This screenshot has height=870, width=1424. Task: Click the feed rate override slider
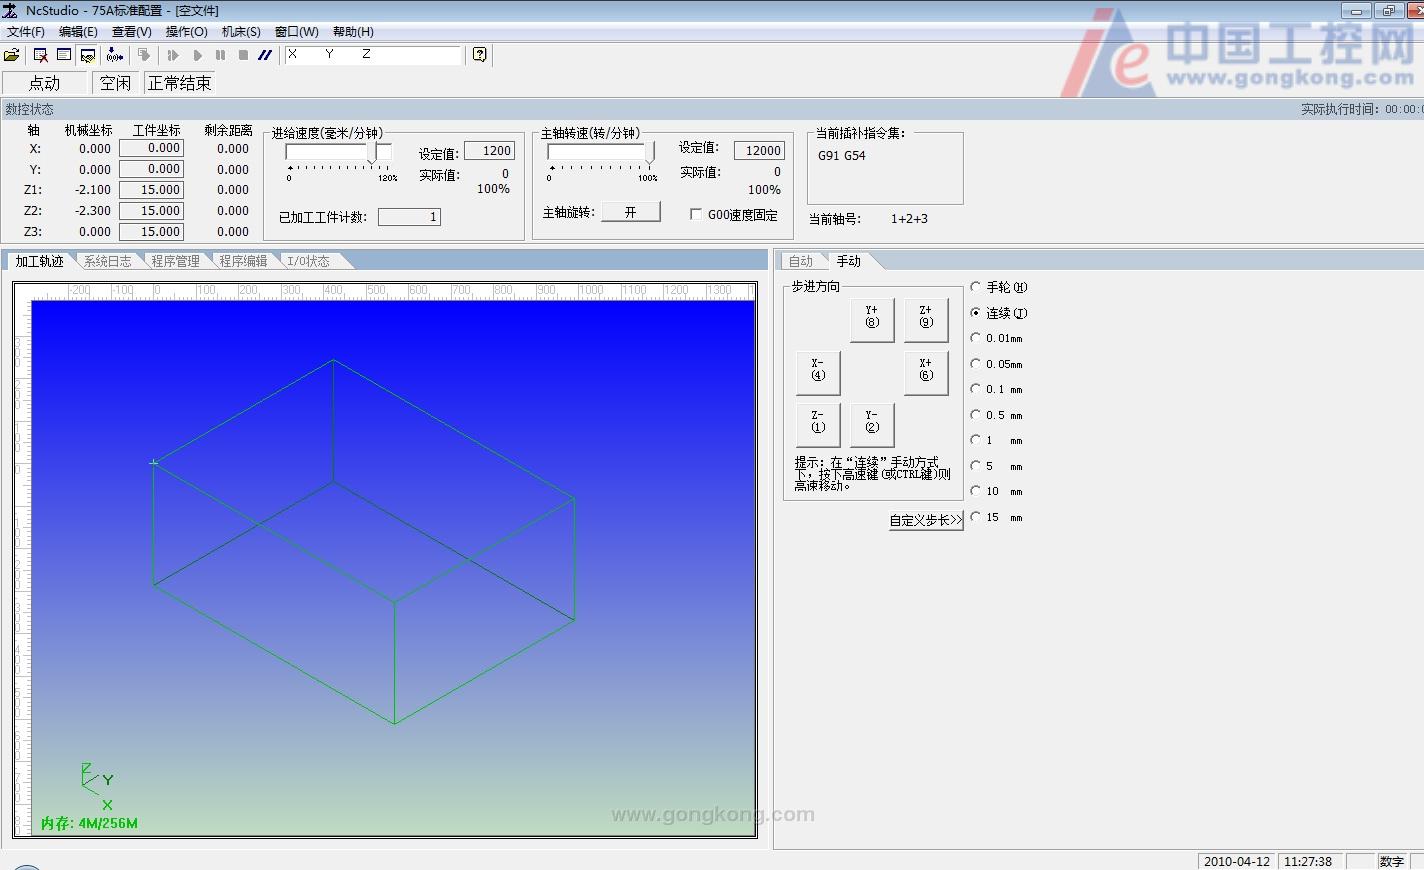click(373, 153)
